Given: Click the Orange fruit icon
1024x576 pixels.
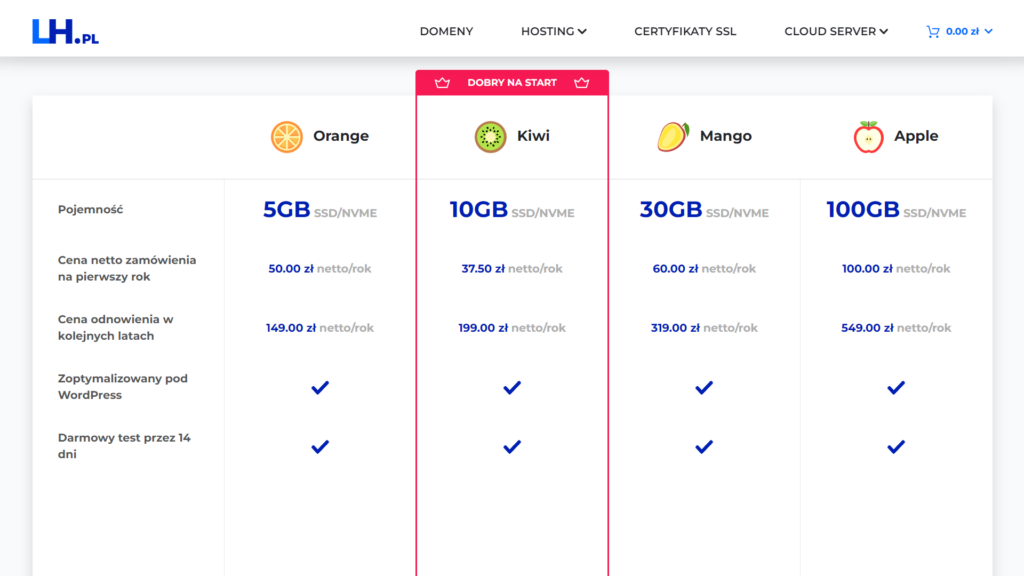Looking at the screenshot, I should (287, 136).
